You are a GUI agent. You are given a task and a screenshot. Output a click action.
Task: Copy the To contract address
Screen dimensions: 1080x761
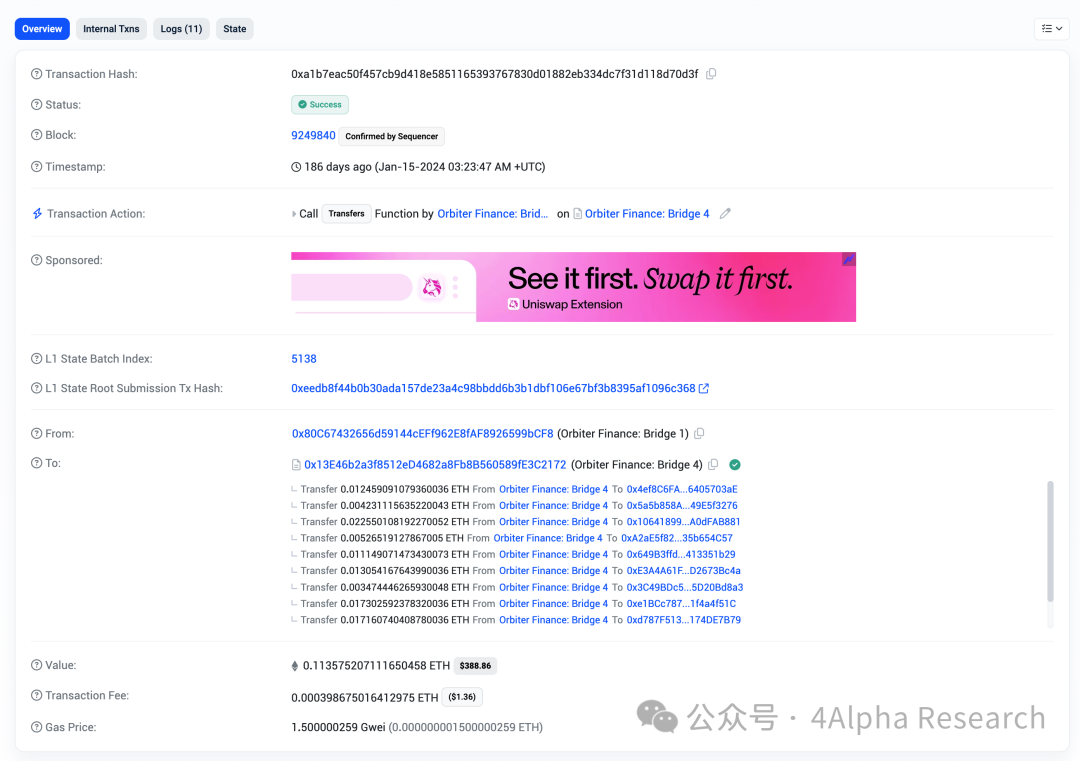pos(713,465)
